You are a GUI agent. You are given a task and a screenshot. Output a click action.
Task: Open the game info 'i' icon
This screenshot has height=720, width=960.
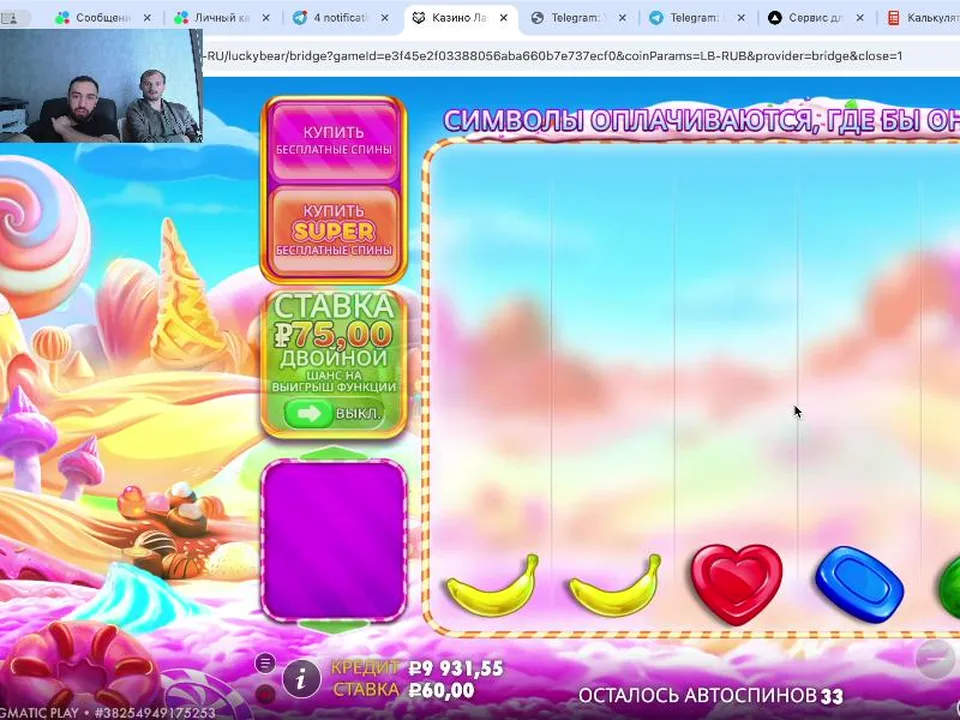point(301,679)
